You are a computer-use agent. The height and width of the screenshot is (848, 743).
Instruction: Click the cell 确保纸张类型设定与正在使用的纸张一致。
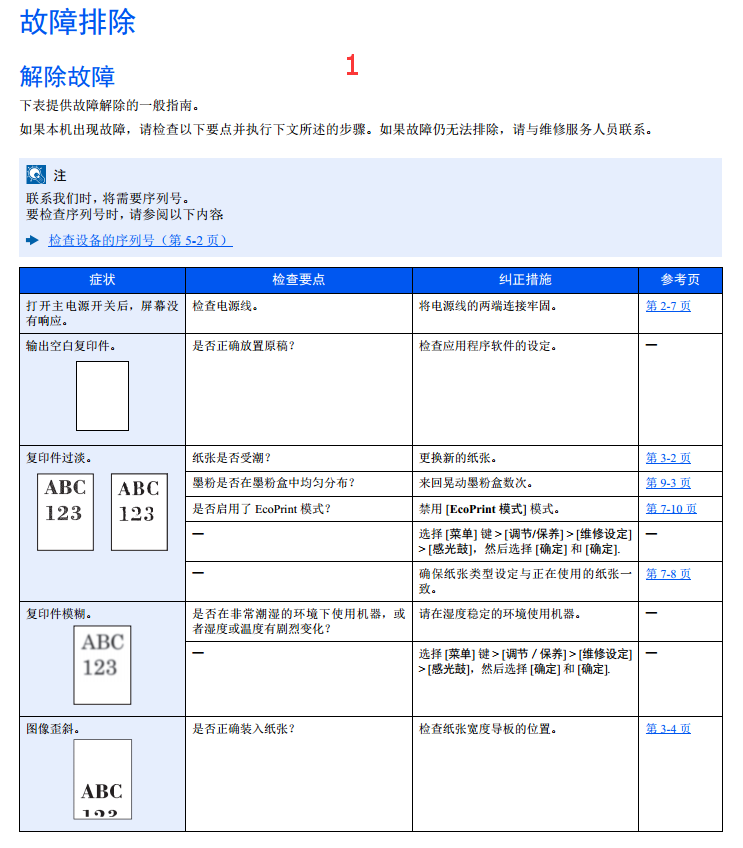[525, 581]
